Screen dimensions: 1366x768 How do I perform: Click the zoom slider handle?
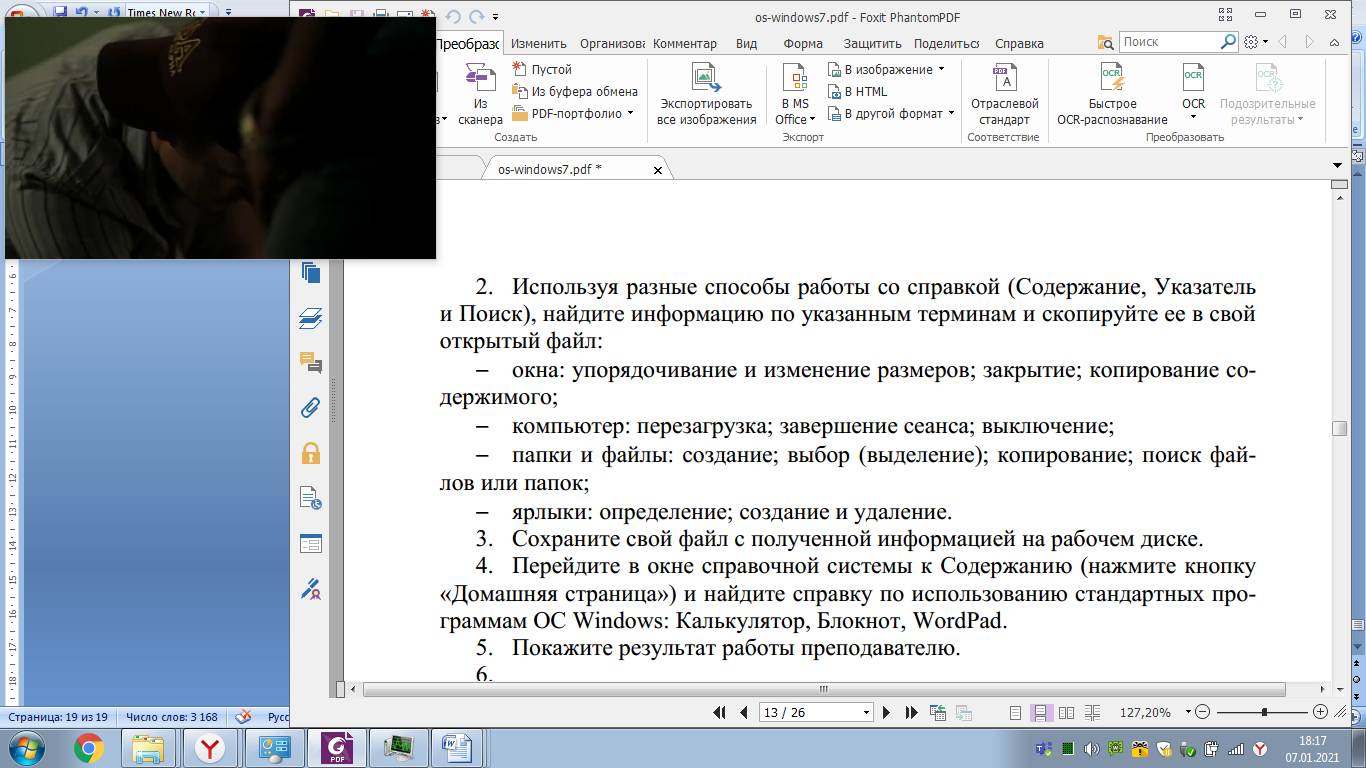1265,712
